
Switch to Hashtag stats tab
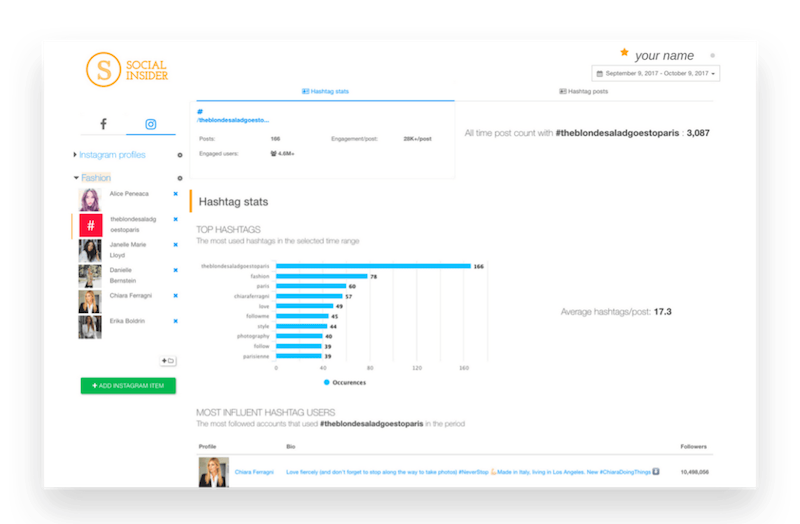[x=325, y=91]
